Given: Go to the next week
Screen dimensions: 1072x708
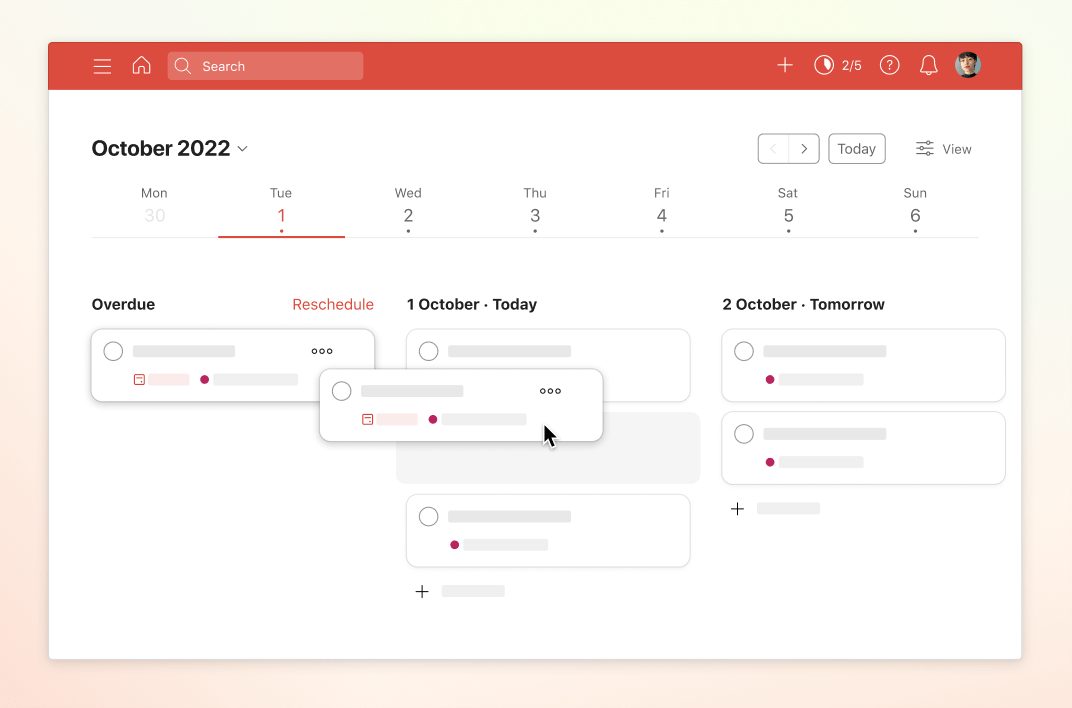Looking at the screenshot, I should 804,149.
